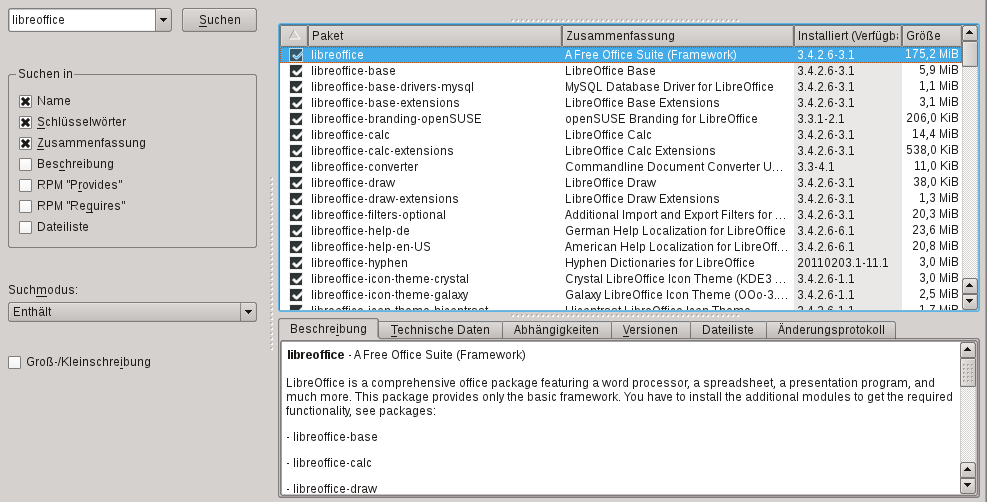Click the status icon for libreoffice-branding-openSUSE
The image size is (987, 502).
point(296,119)
